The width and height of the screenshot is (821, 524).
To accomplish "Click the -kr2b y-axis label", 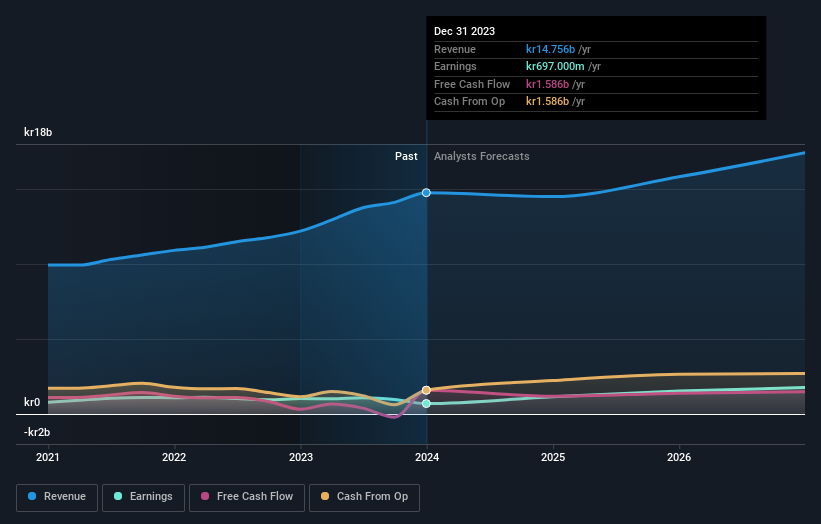I will point(37,432).
